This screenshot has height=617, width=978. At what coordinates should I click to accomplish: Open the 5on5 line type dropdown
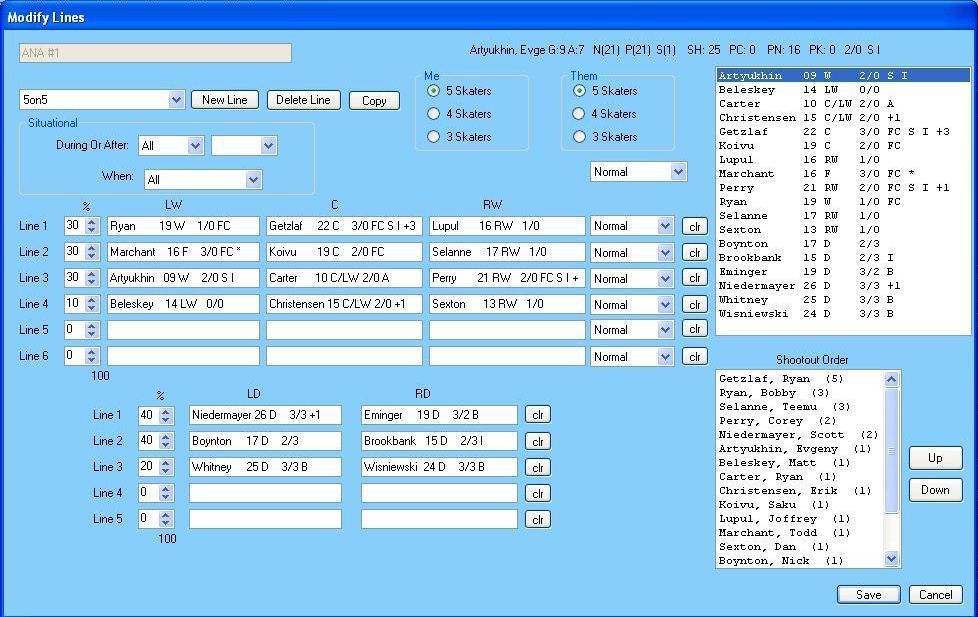(x=176, y=100)
